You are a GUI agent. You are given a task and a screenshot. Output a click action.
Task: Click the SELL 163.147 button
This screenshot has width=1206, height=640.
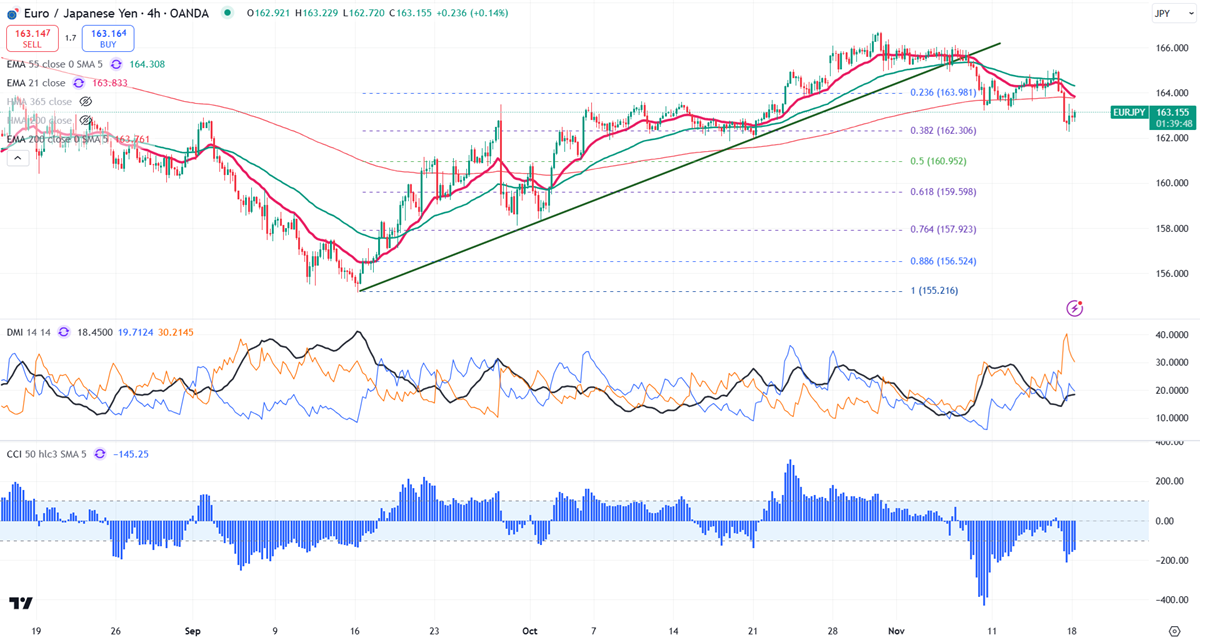[32, 39]
